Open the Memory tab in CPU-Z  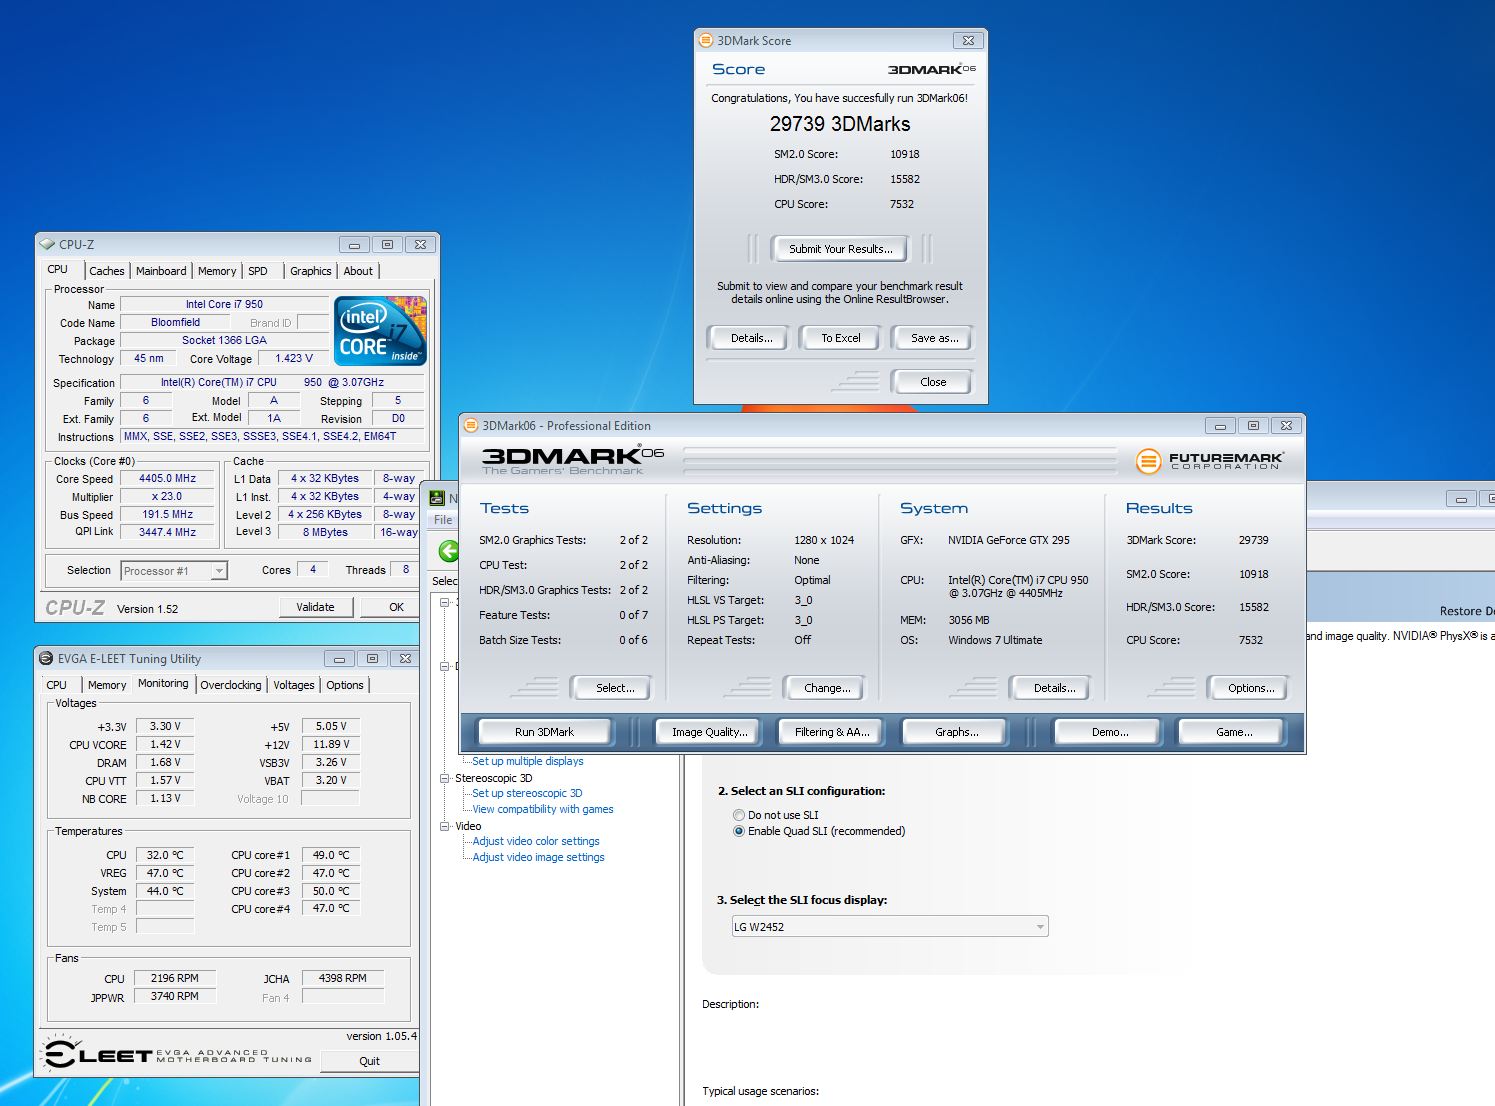point(217,271)
